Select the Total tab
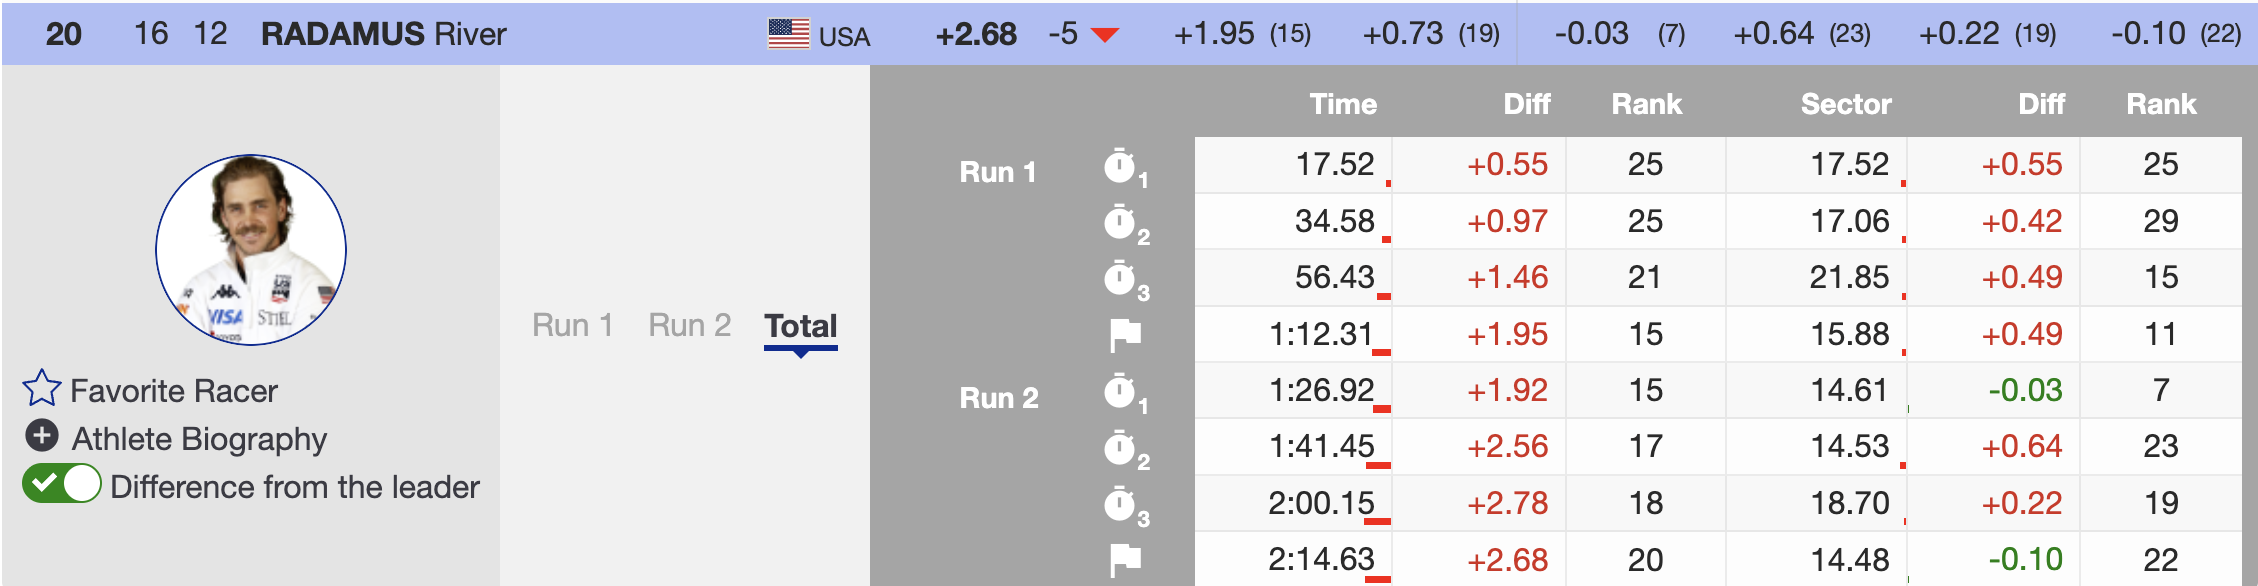The height and width of the screenshot is (586, 2258). 800,326
